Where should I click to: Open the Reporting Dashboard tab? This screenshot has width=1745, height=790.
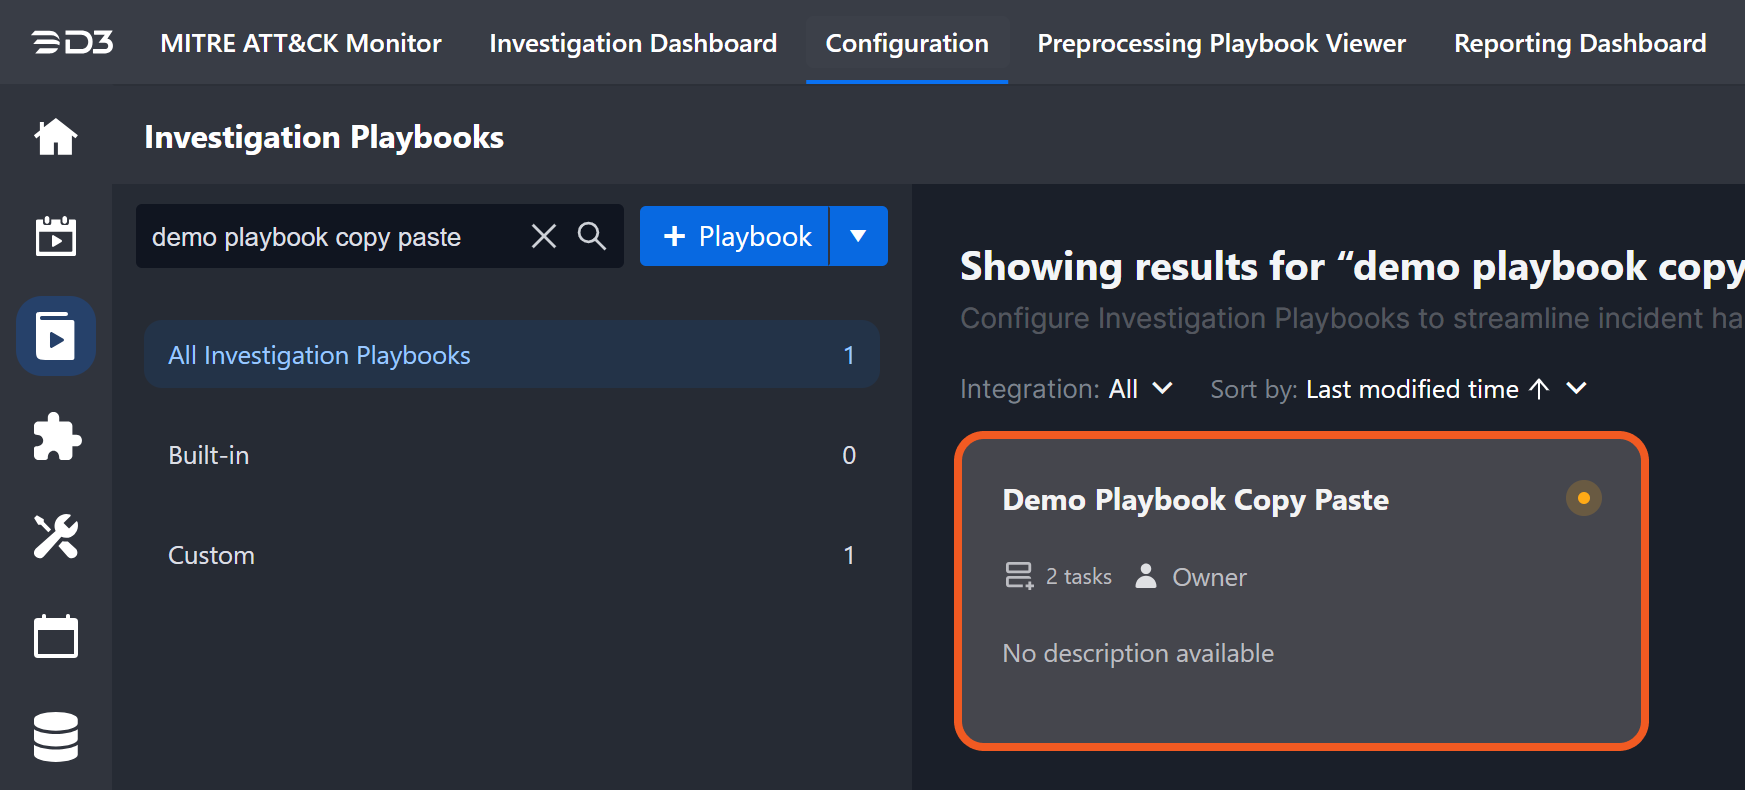click(x=1580, y=43)
